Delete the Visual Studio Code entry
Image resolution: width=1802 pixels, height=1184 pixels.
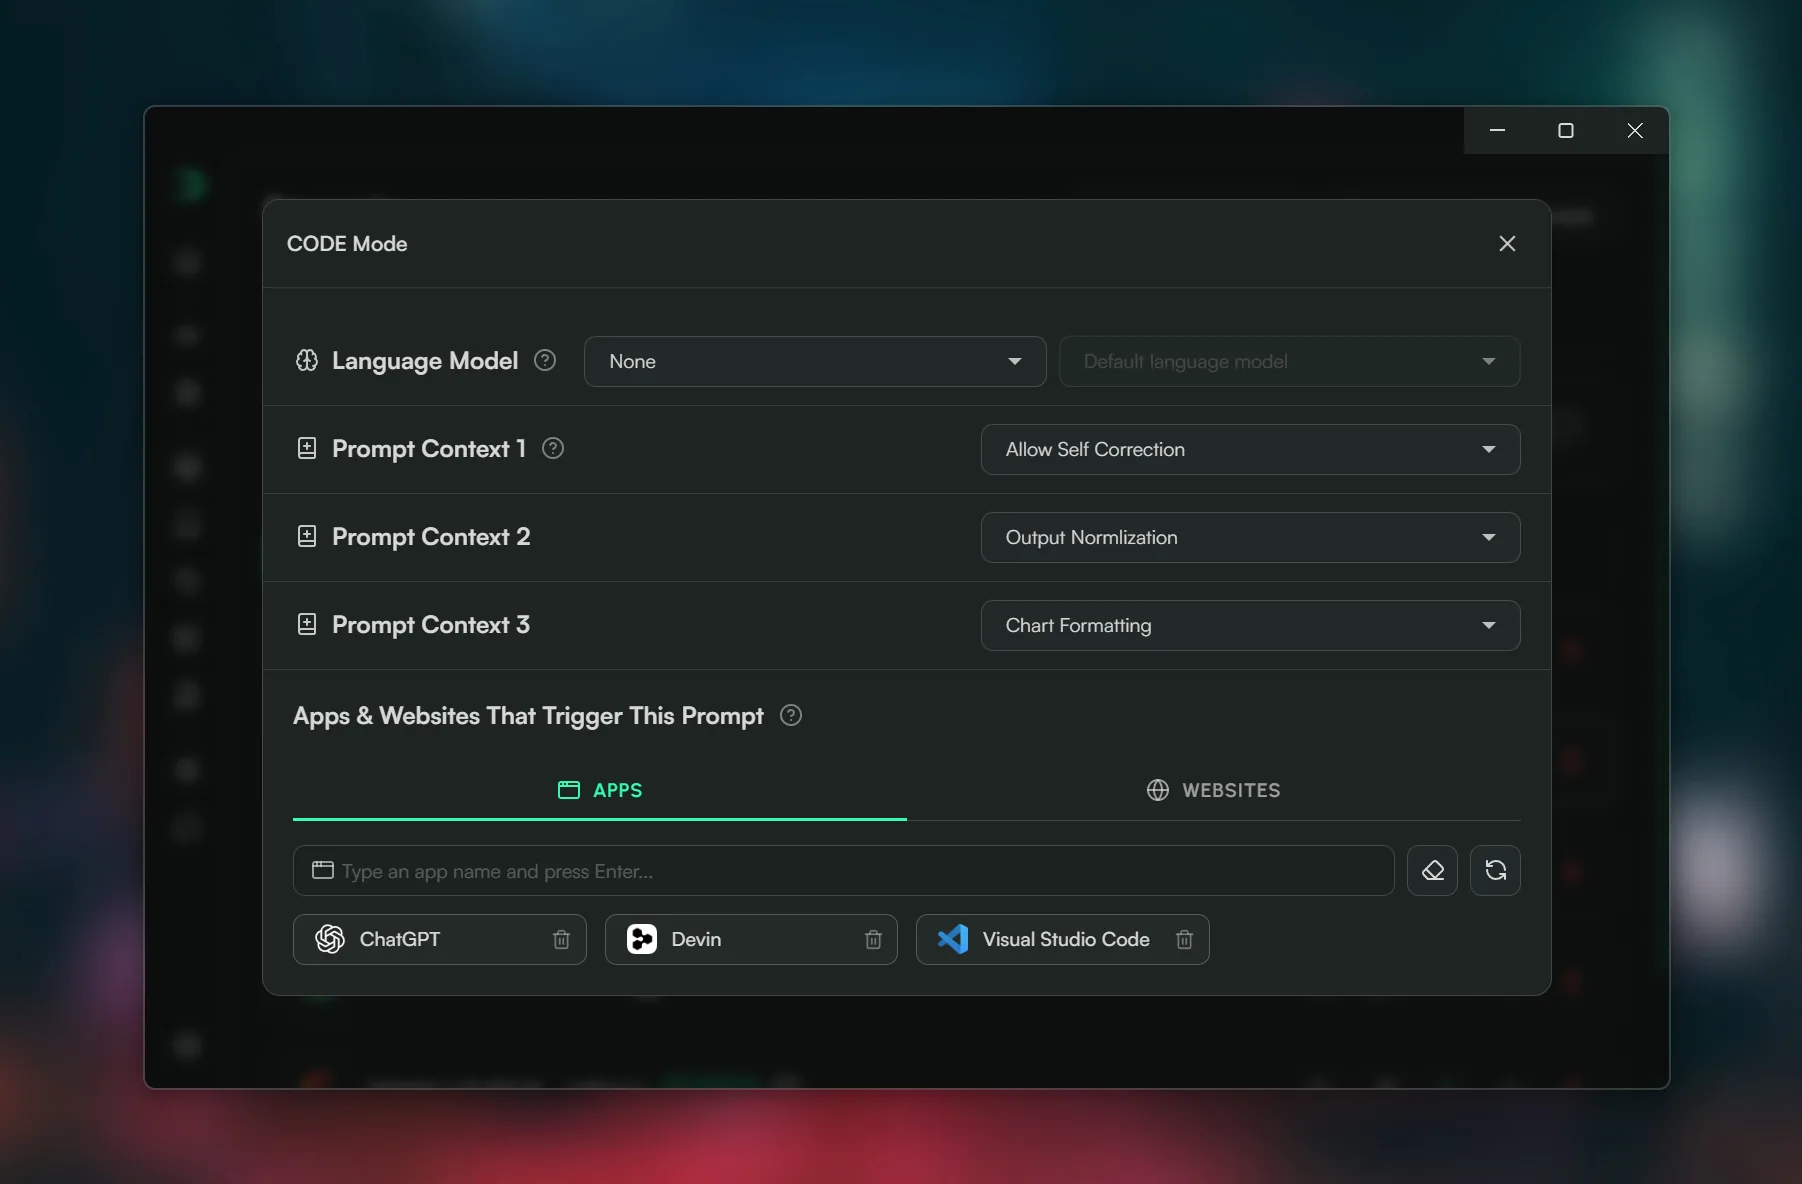[x=1184, y=939]
